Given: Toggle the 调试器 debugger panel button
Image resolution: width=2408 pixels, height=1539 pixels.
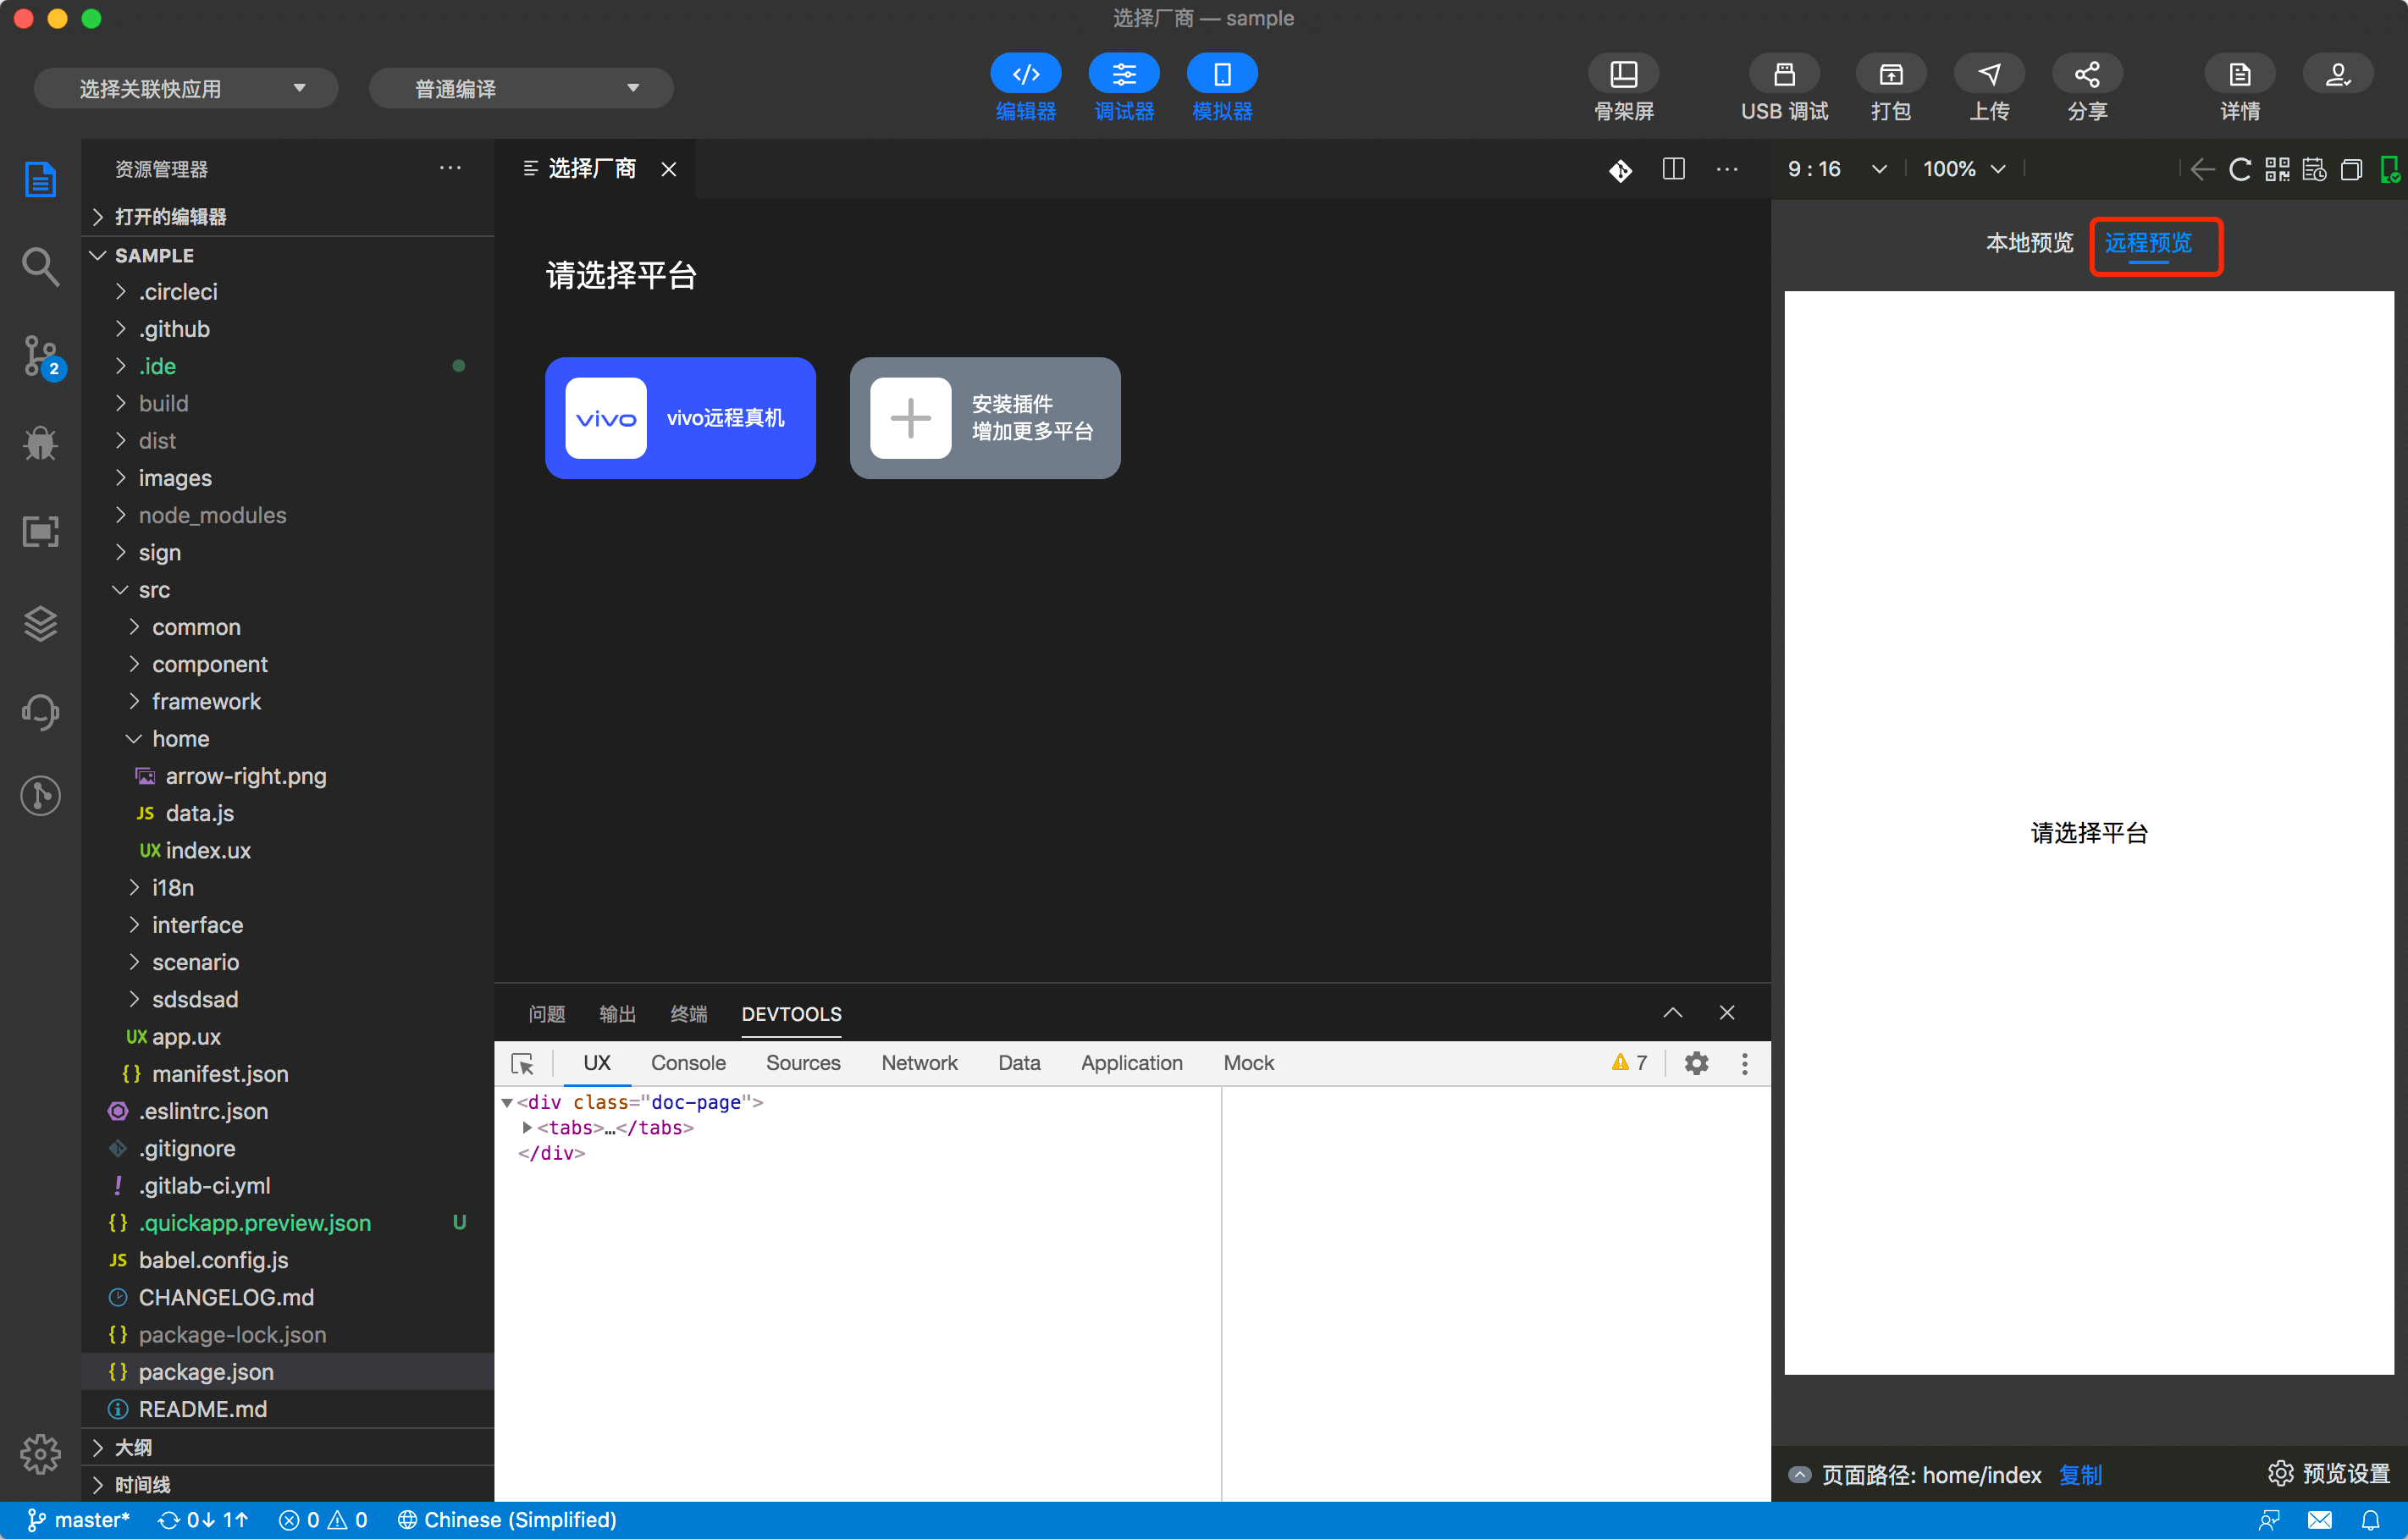Looking at the screenshot, I should click(1123, 74).
